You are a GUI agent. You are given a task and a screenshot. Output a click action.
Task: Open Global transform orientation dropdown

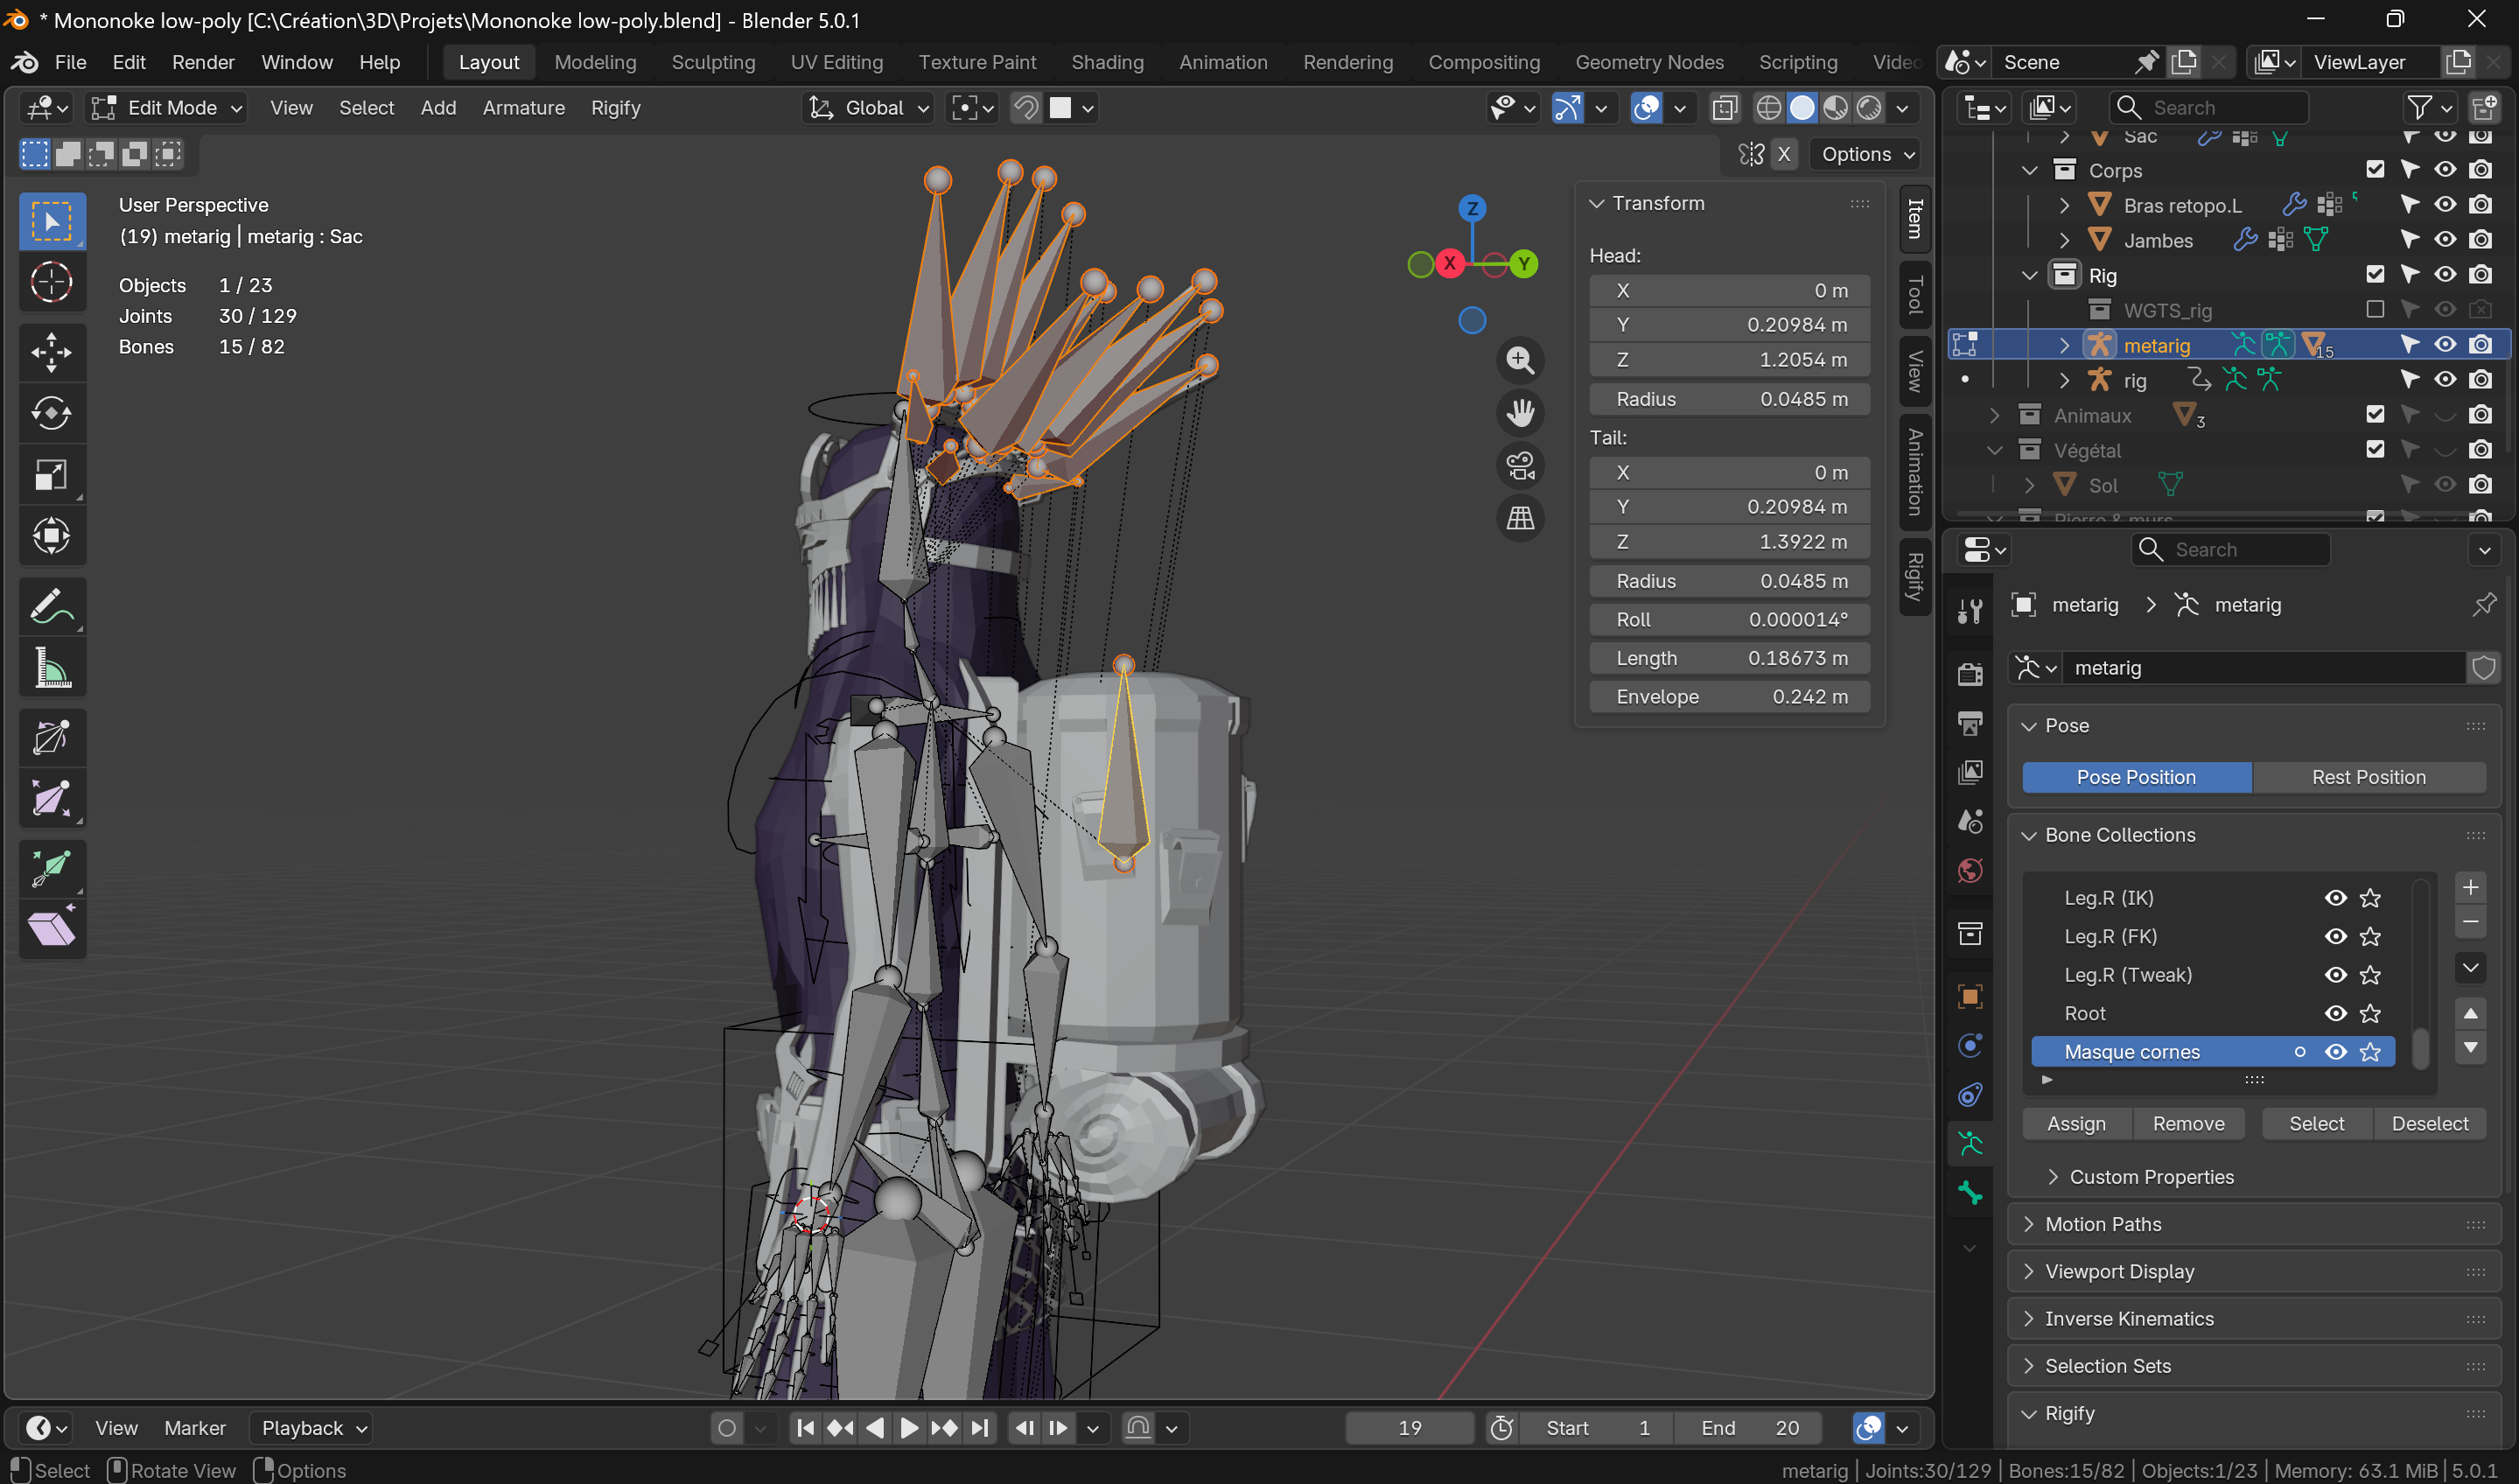click(x=867, y=107)
